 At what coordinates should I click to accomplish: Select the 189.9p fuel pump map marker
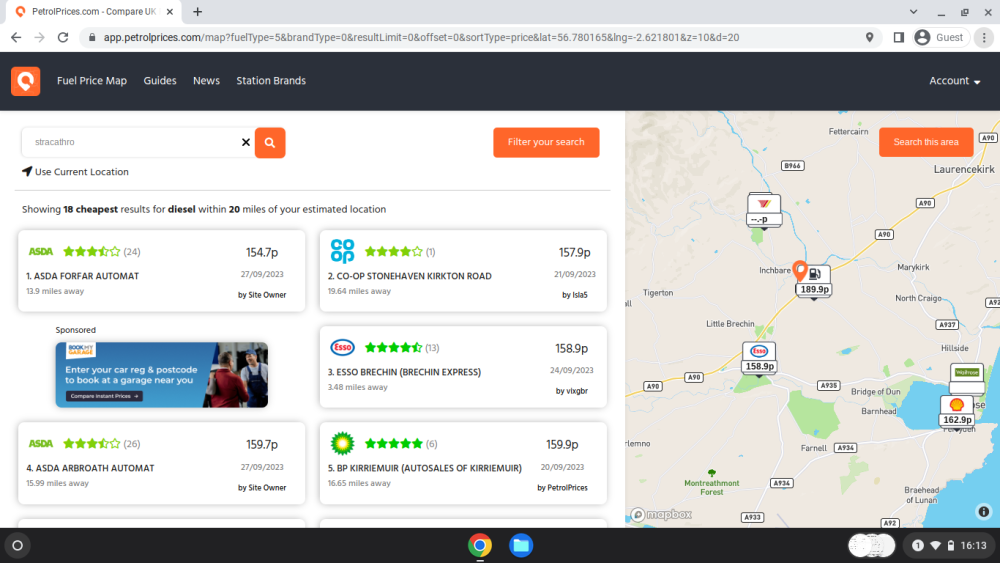(x=814, y=281)
